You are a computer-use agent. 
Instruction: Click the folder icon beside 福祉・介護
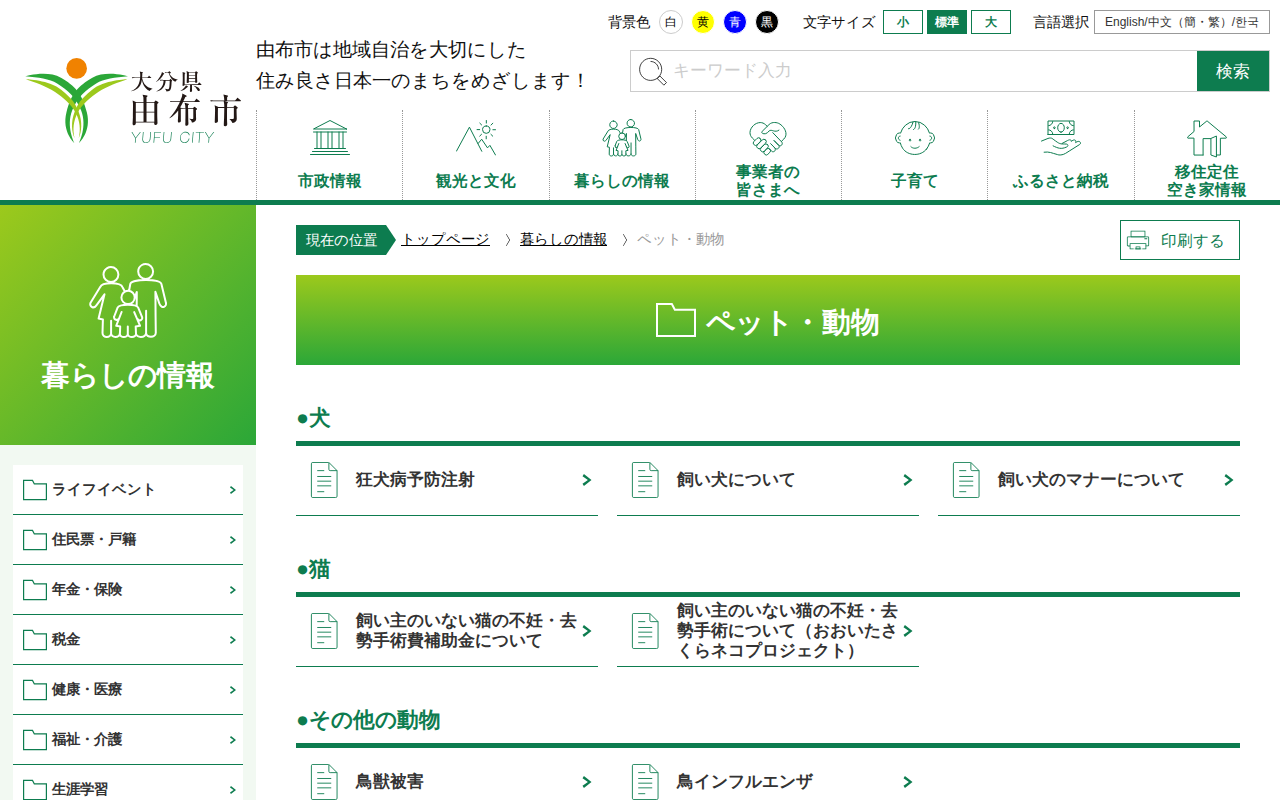[x=35, y=740]
